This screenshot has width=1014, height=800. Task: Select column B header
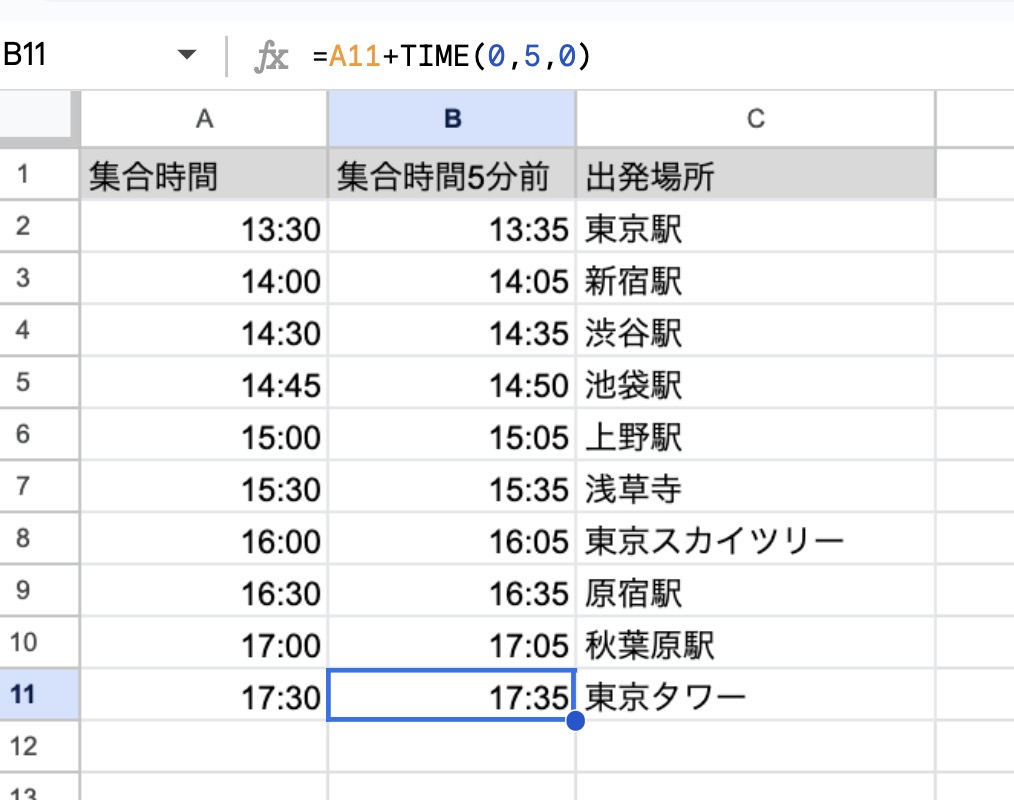click(x=452, y=119)
